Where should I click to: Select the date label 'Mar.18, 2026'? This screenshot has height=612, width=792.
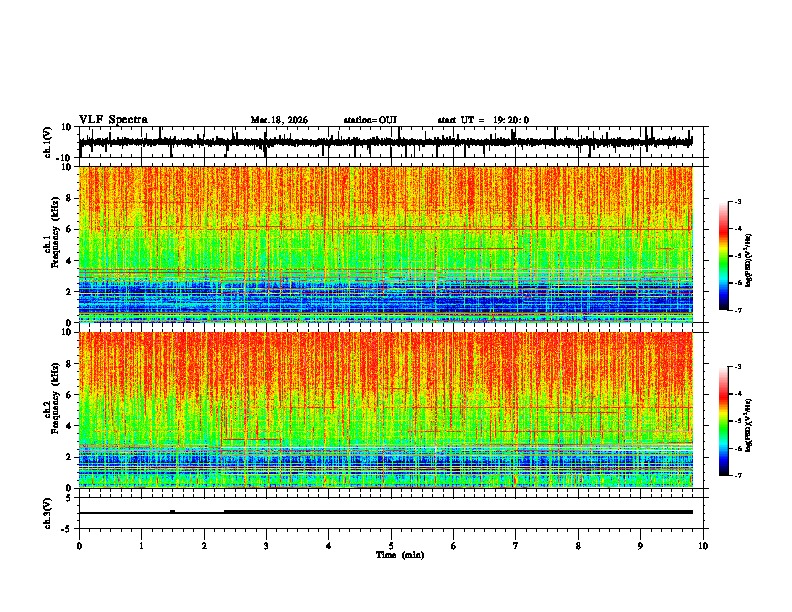point(279,120)
